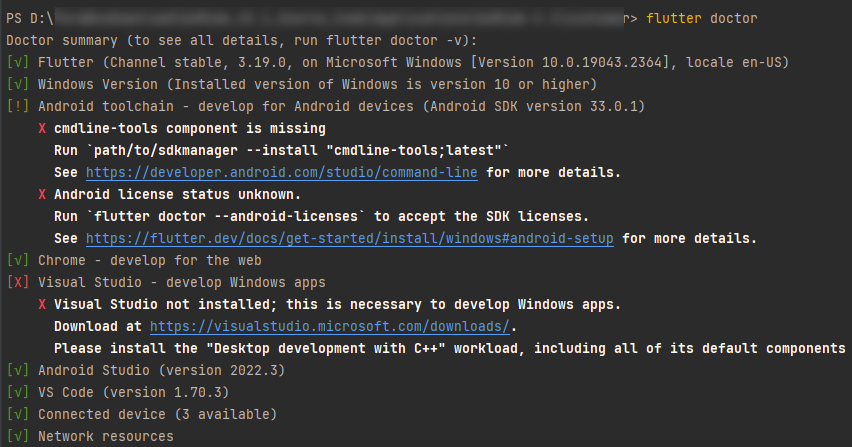Click the red X before Android license
The width and height of the screenshot is (852, 447).
click(x=42, y=194)
